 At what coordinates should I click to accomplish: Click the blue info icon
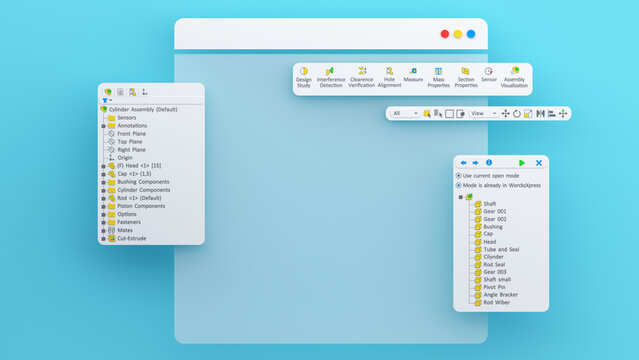(x=489, y=163)
